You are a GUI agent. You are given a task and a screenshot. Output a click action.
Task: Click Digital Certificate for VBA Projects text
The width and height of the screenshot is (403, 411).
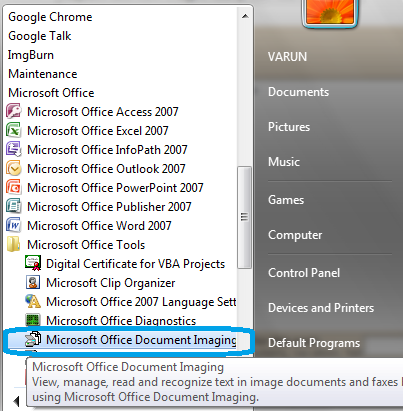click(x=135, y=264)
